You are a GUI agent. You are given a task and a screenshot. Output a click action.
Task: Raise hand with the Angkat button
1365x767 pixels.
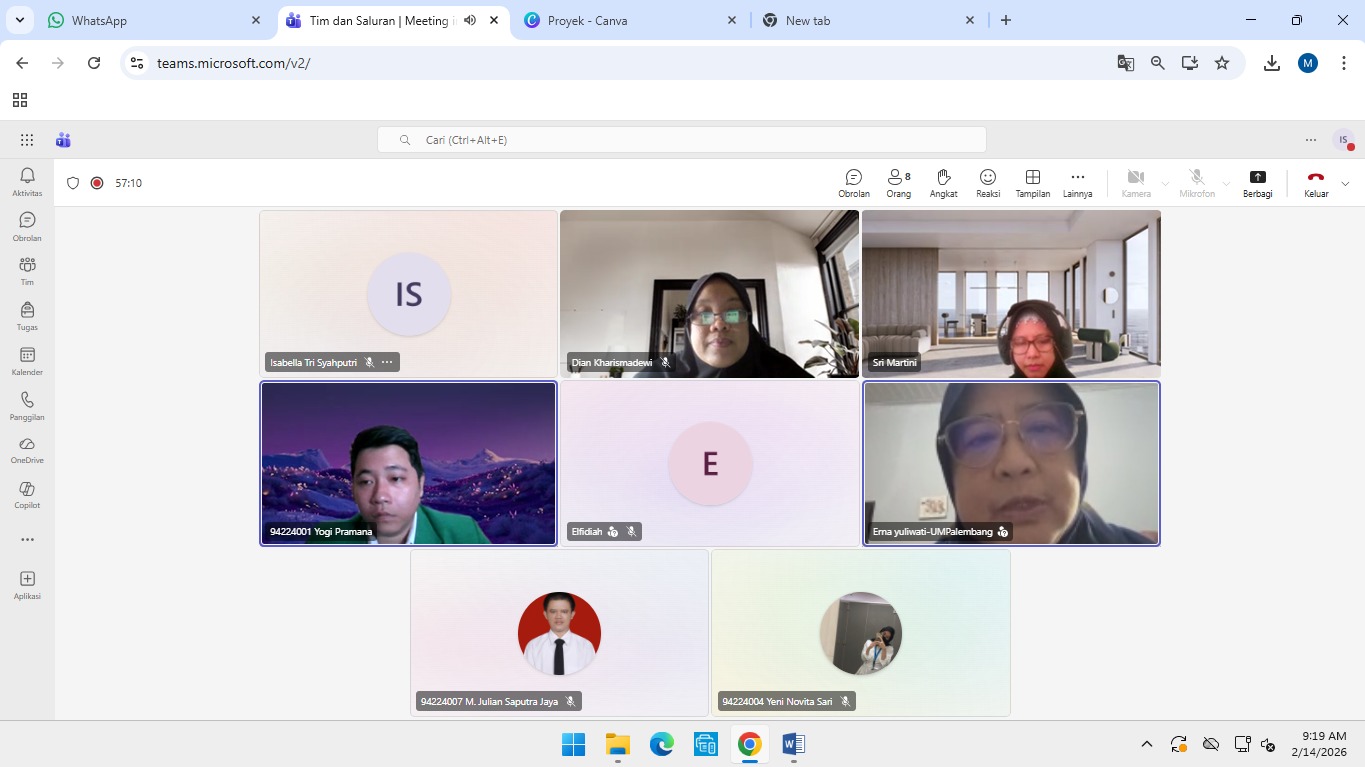click(x=943, y=182)
